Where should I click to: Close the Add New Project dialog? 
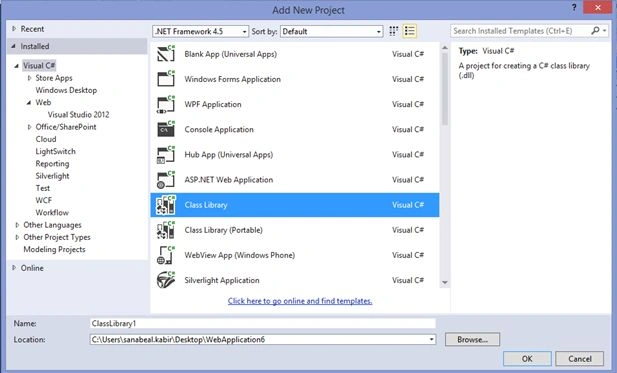pos(597,7)
